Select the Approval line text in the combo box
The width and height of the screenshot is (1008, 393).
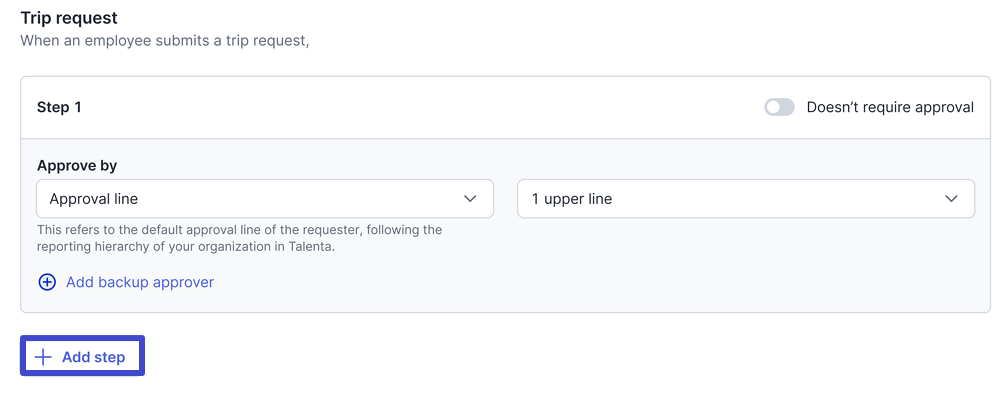click(x=94, y=199)
